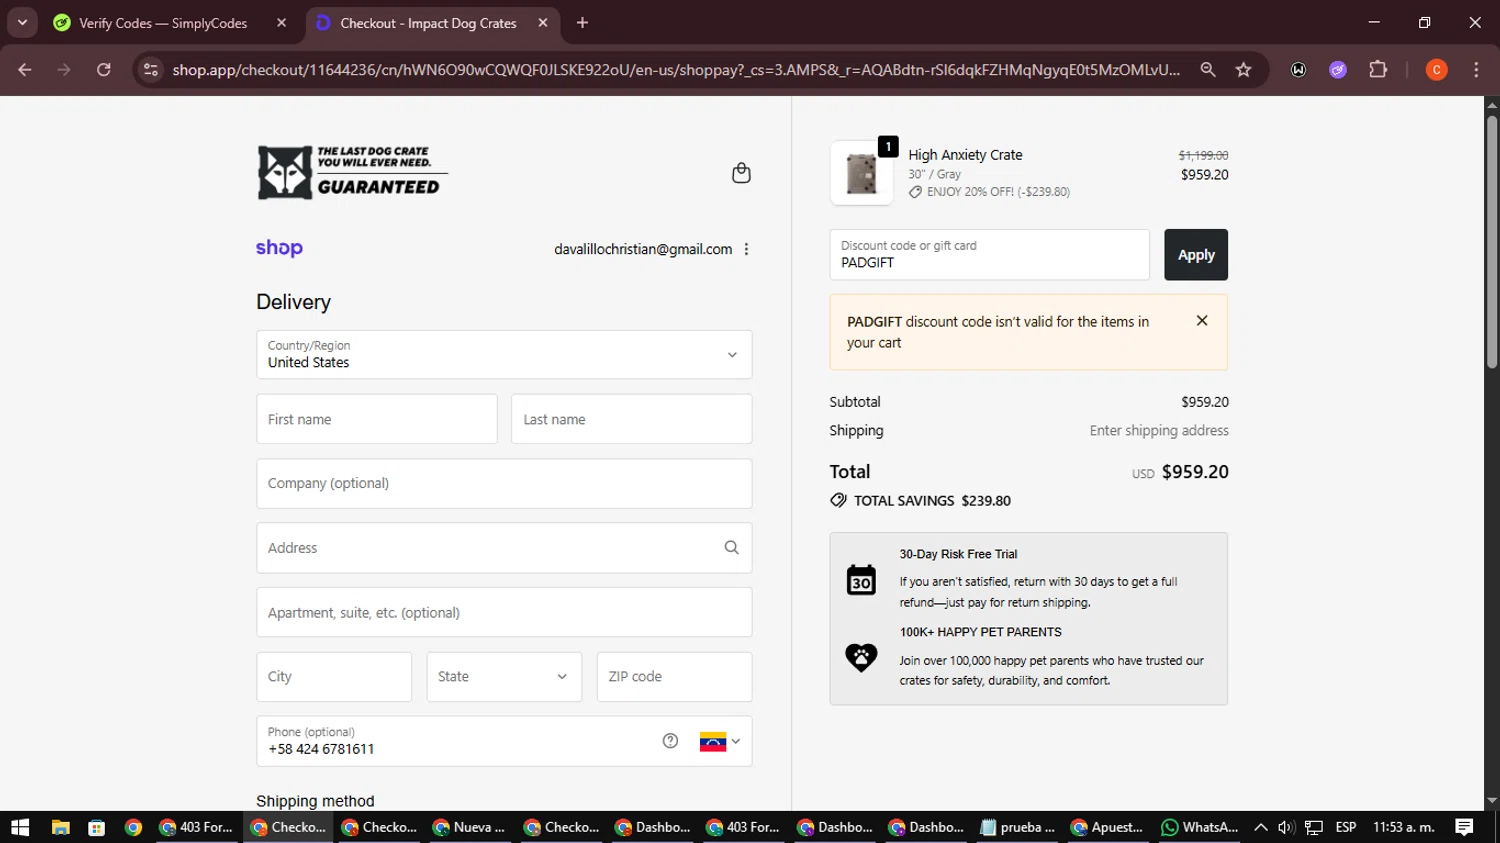Open the Extensions puzzle icon
1500x843 pixels.
[x=1378, y=70]
